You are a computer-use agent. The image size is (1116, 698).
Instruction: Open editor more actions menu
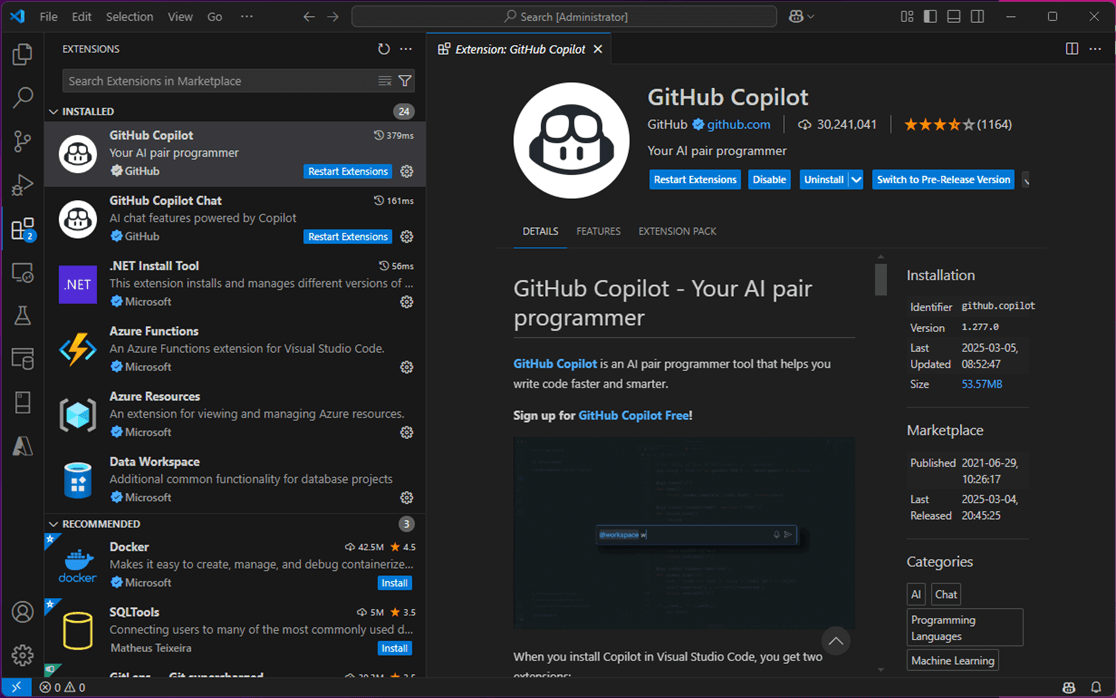click(1095, 49)
